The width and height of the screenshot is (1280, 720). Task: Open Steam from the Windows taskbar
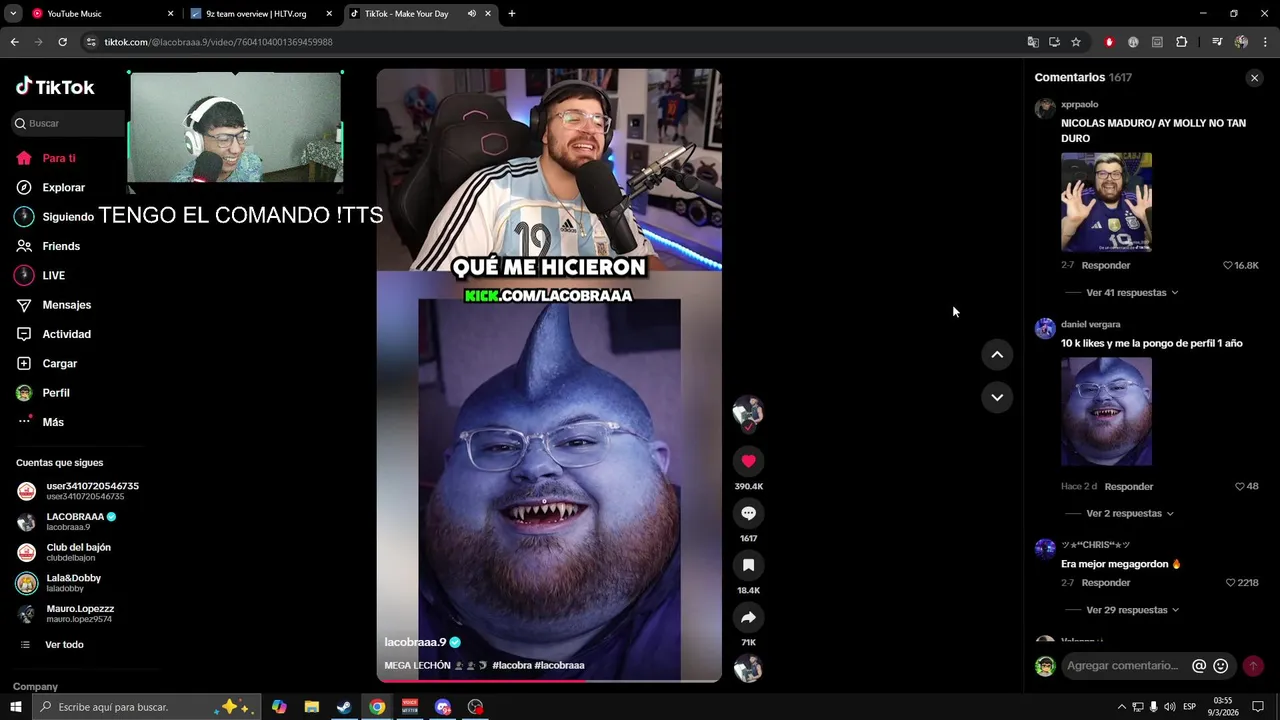[344, 707]
